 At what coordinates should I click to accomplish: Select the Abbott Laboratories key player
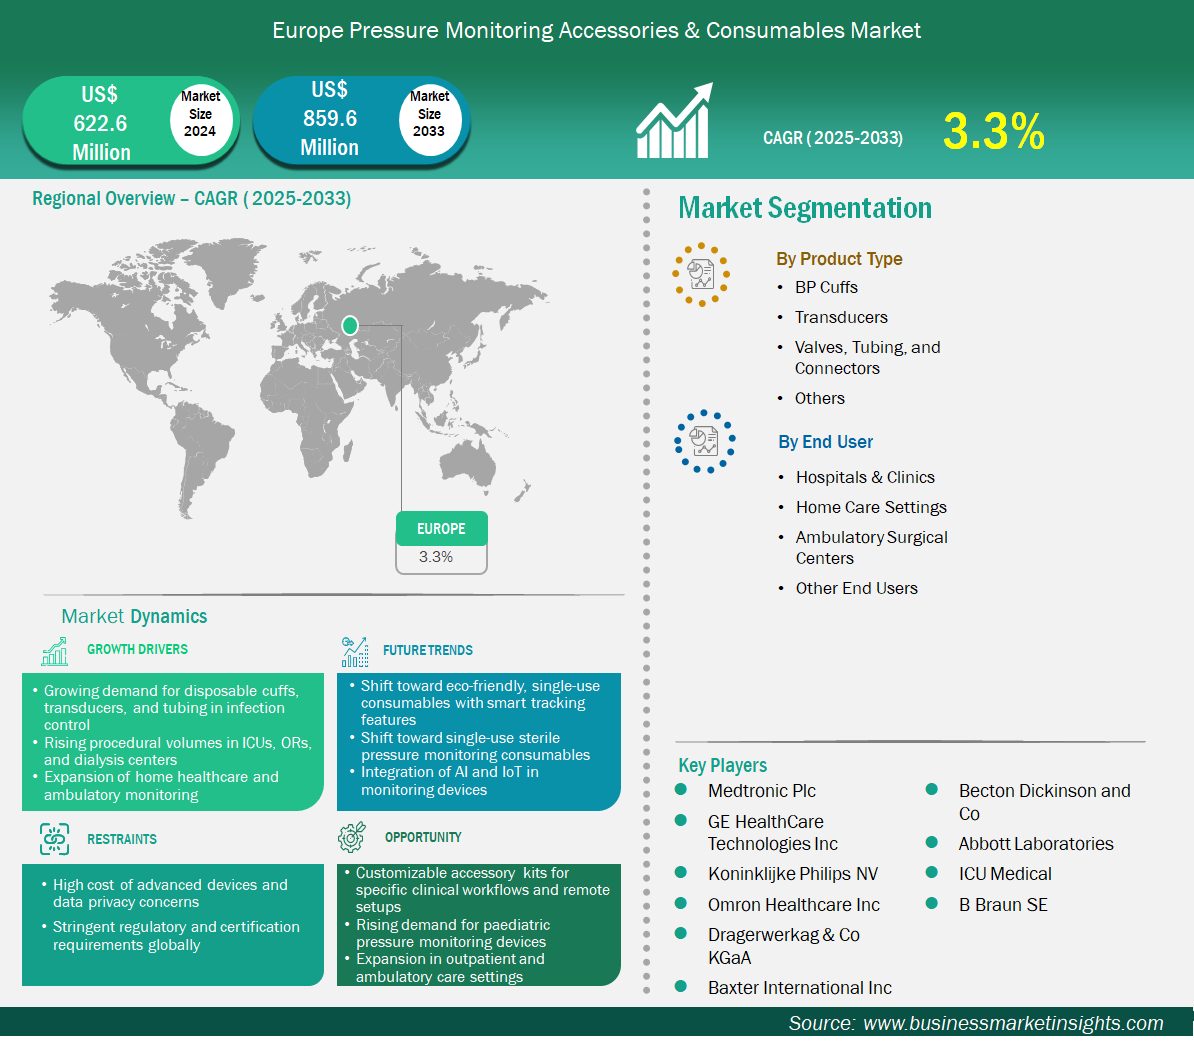pos(1035,844)
